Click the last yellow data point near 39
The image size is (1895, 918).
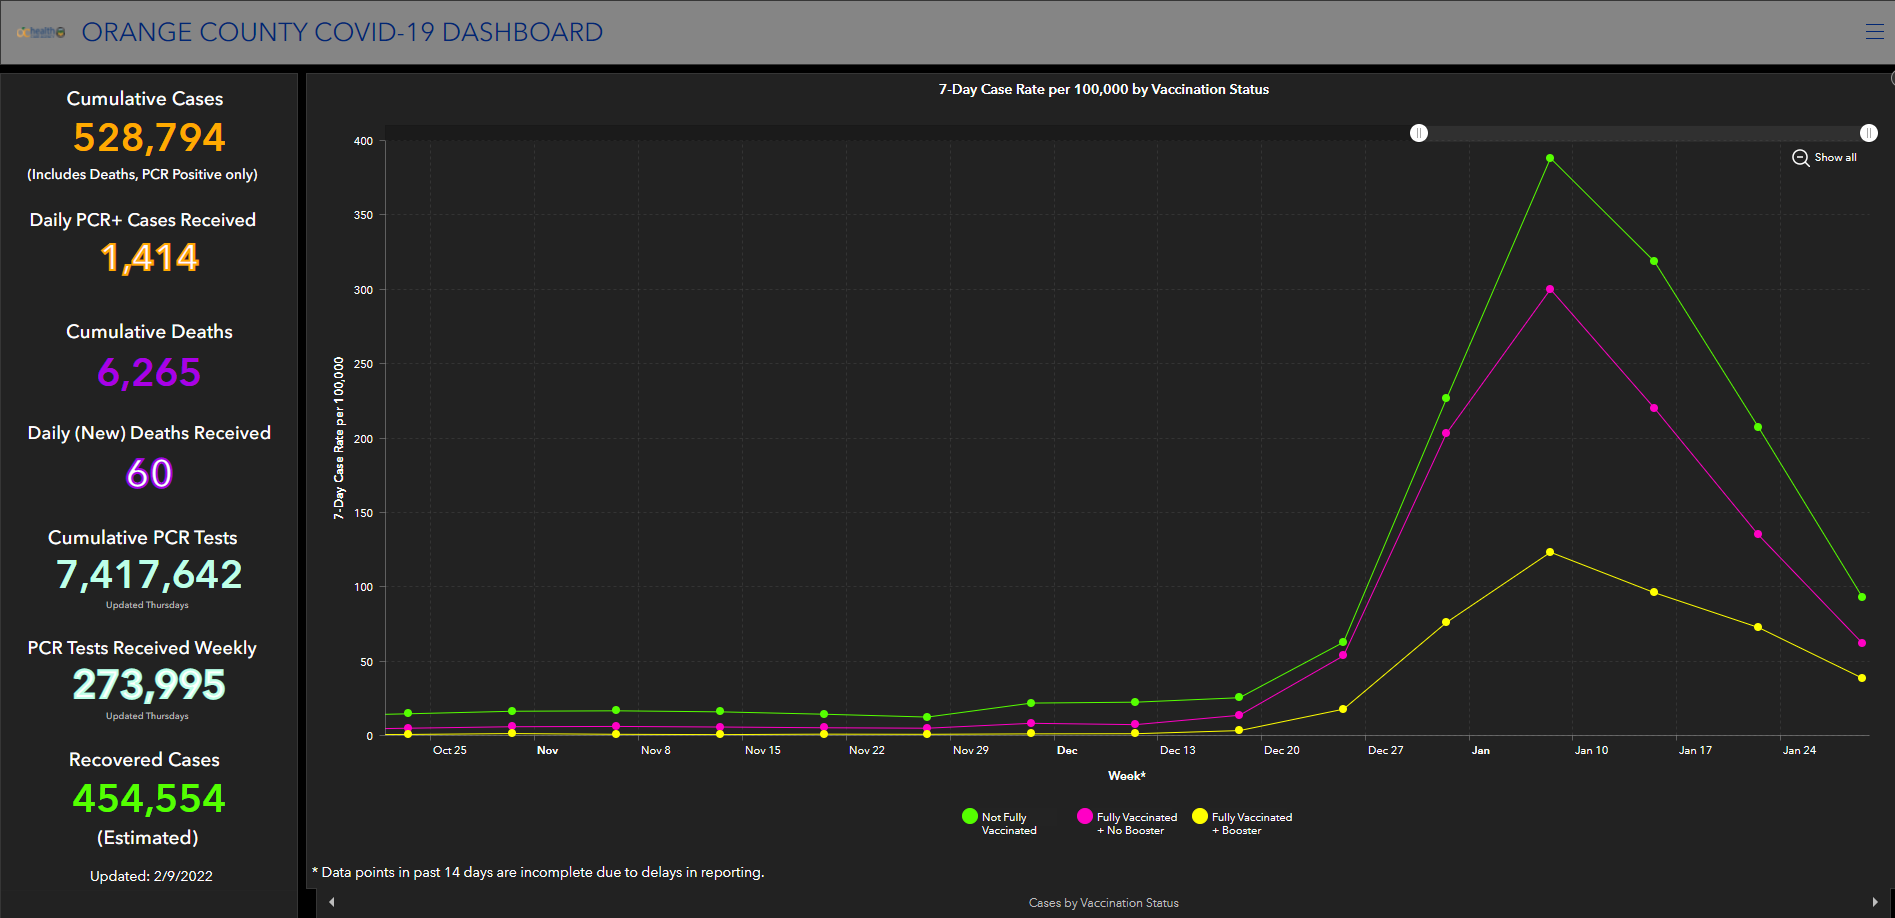pyautogui.click(x=1862, y=678)
